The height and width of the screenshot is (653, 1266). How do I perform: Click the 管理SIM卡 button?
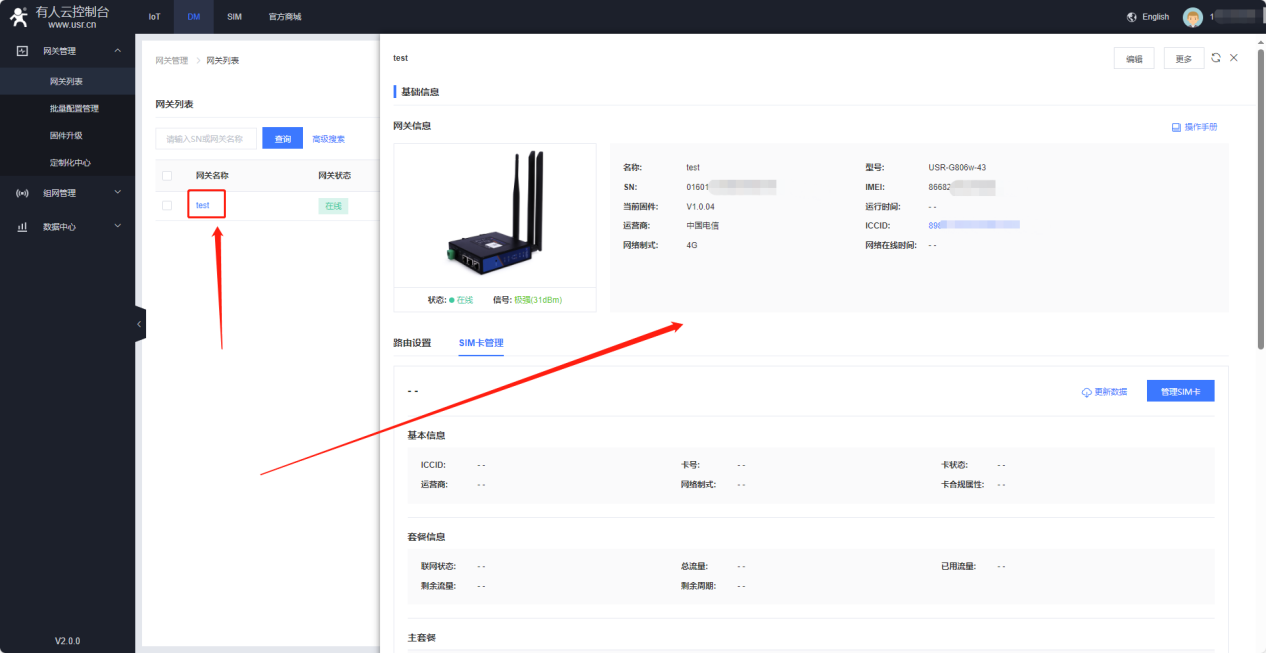pos(1180,391)
